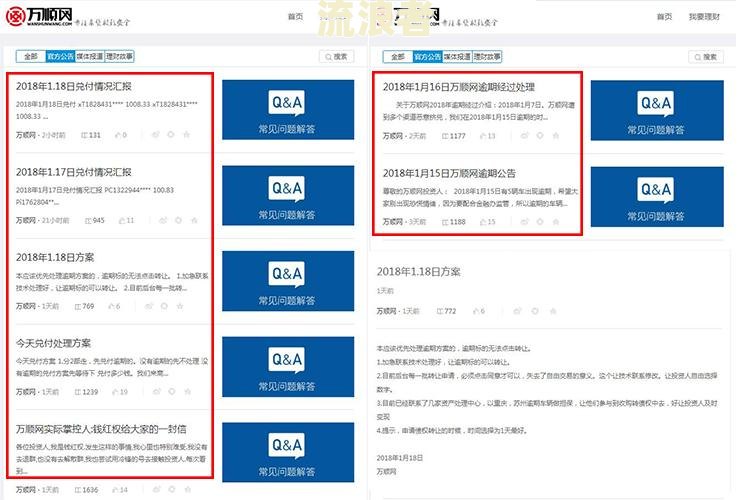752x500 pixels.
Task: Open Q&A 常见问题解答 banner beside 1.18日兑付情况汇报
Action: click(x=288, y=110)
